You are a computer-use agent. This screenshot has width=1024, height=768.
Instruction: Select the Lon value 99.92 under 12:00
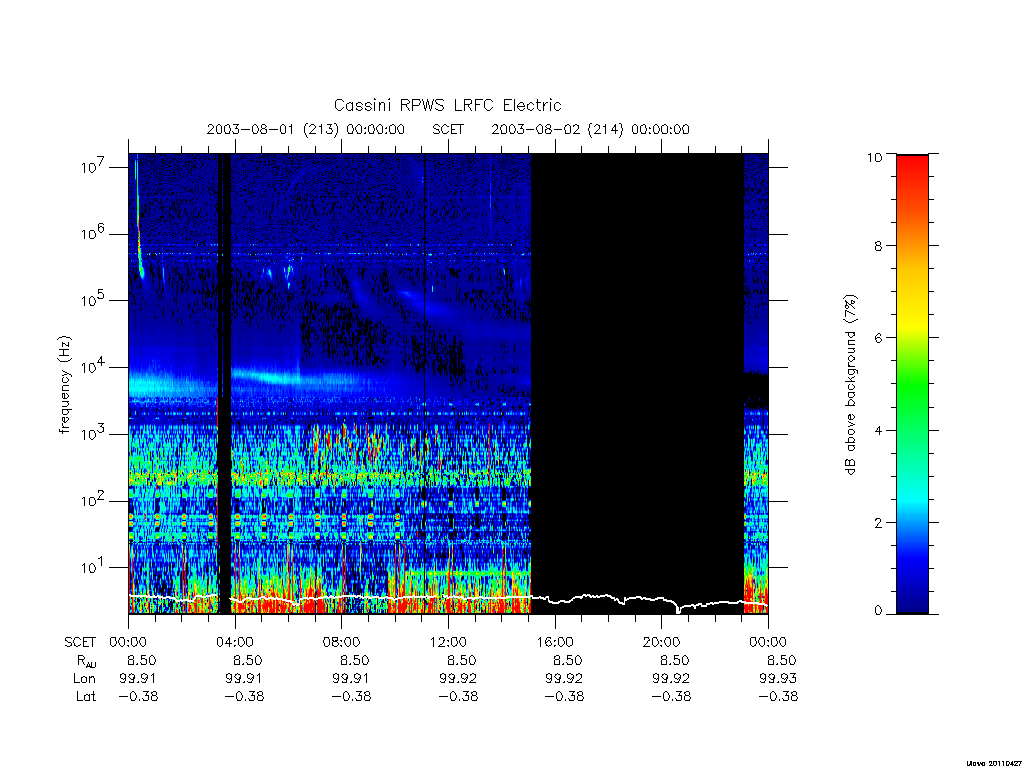[x=458, y=679]
